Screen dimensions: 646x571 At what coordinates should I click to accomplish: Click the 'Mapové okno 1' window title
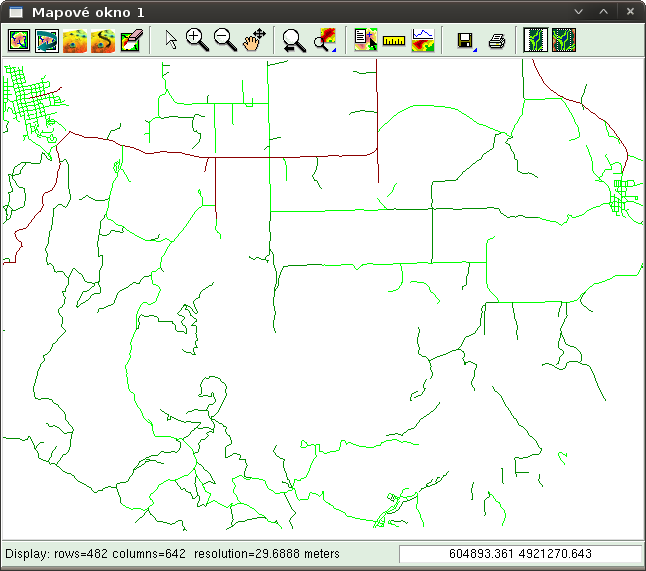[x=88, y=12]
